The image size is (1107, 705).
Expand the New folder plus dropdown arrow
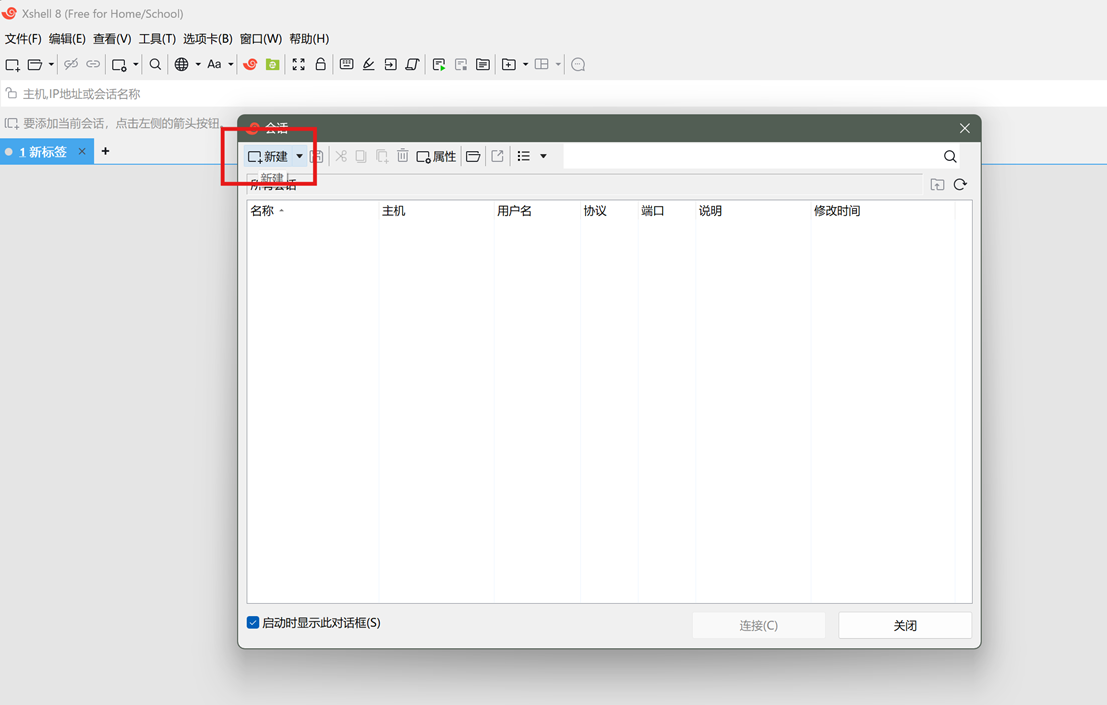[525, 64]
